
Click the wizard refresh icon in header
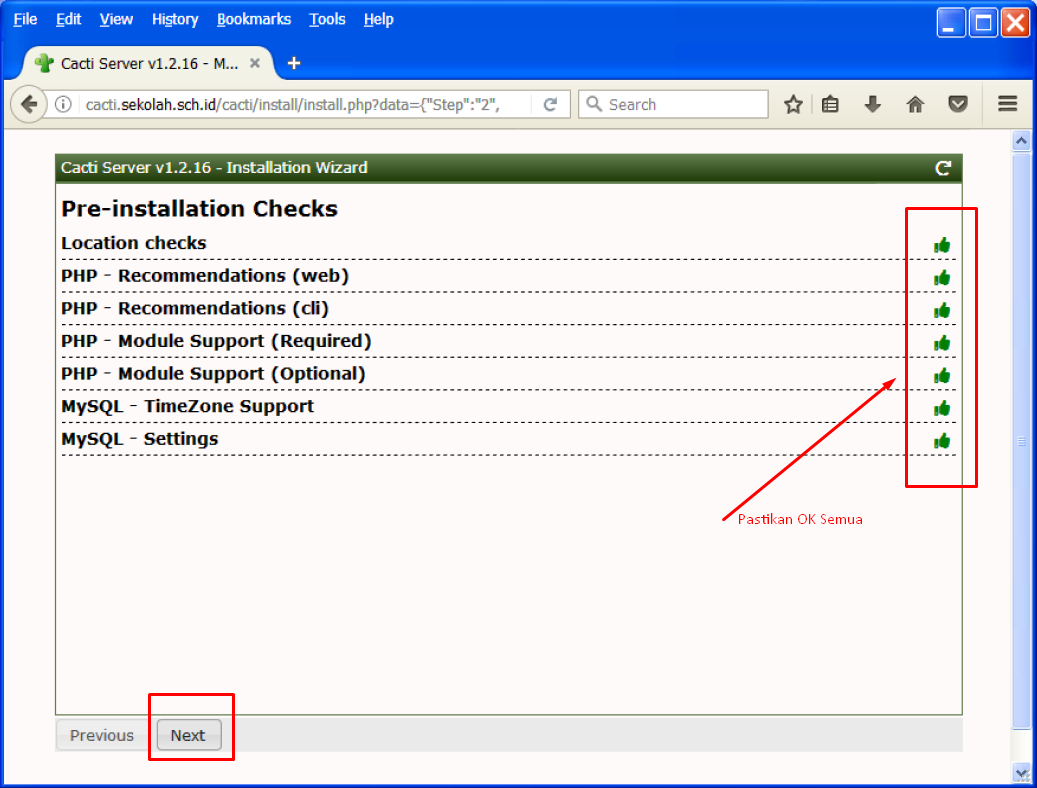pyautogui.click(x=942, y=168)
